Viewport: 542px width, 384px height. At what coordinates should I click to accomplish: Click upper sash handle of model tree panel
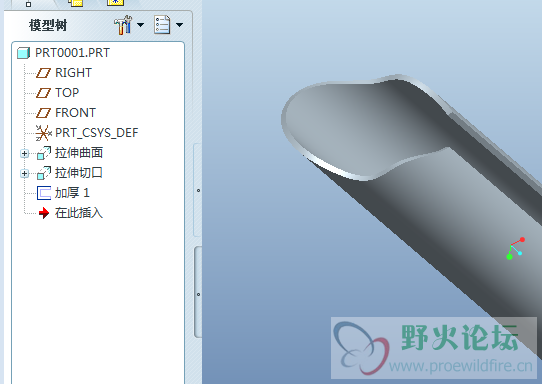tap(198, 190)
